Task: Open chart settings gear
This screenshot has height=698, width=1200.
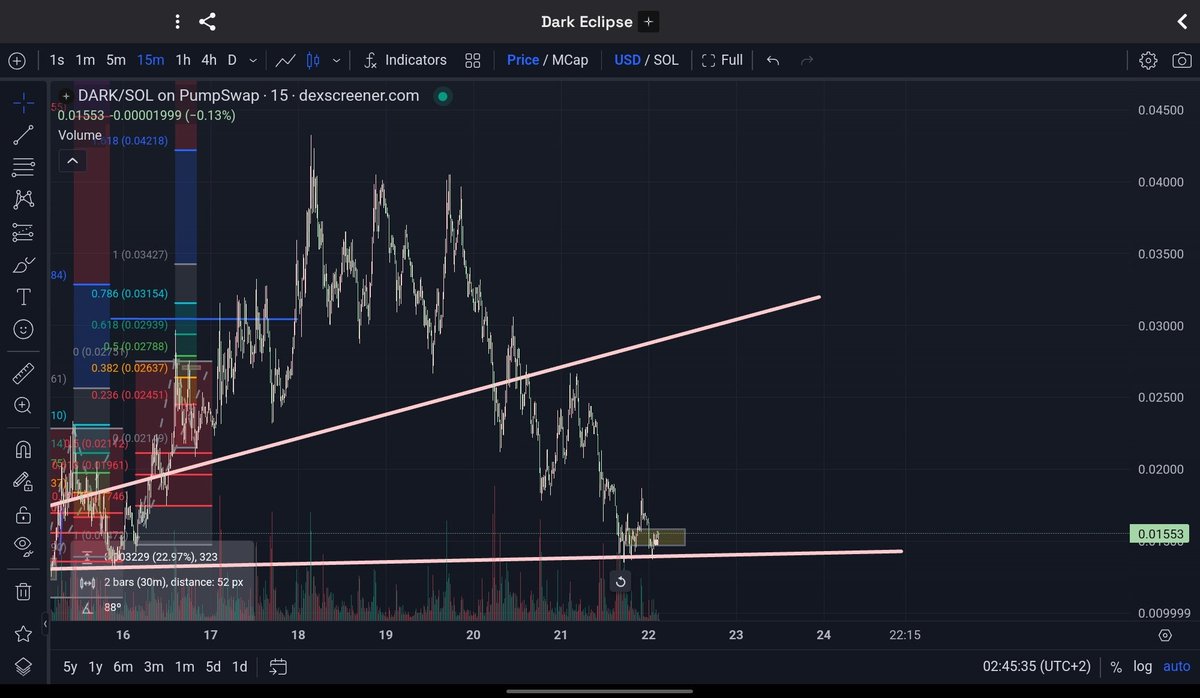Action: coord(1148,60)
